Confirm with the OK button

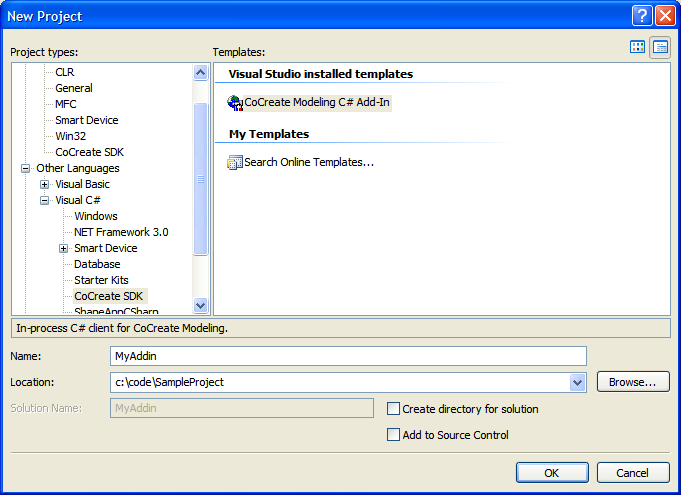pyautogui.click(x=552, y=472)
